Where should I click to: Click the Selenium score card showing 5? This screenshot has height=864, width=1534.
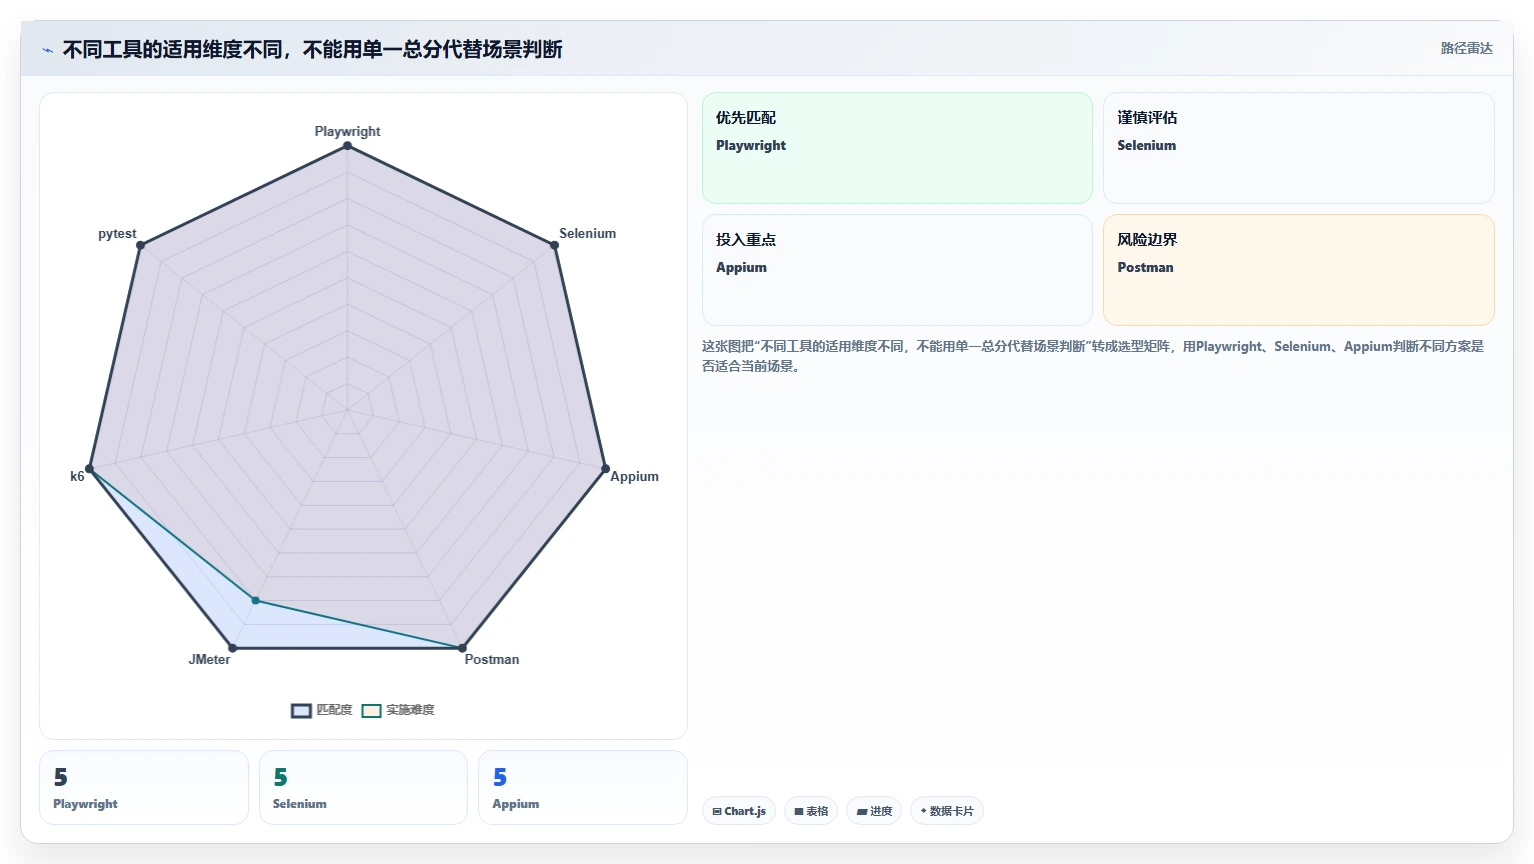[363, 788]
